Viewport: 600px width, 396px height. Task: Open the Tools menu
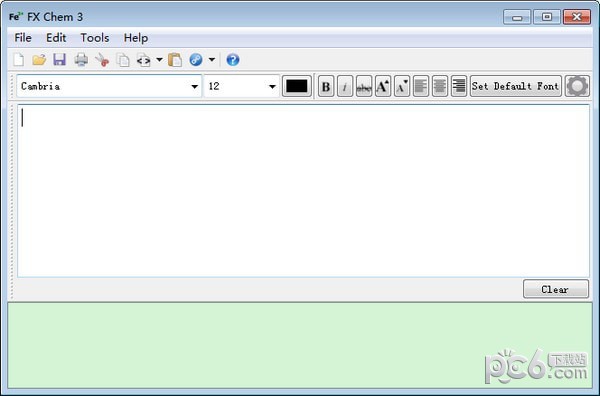tap(95, 38)
